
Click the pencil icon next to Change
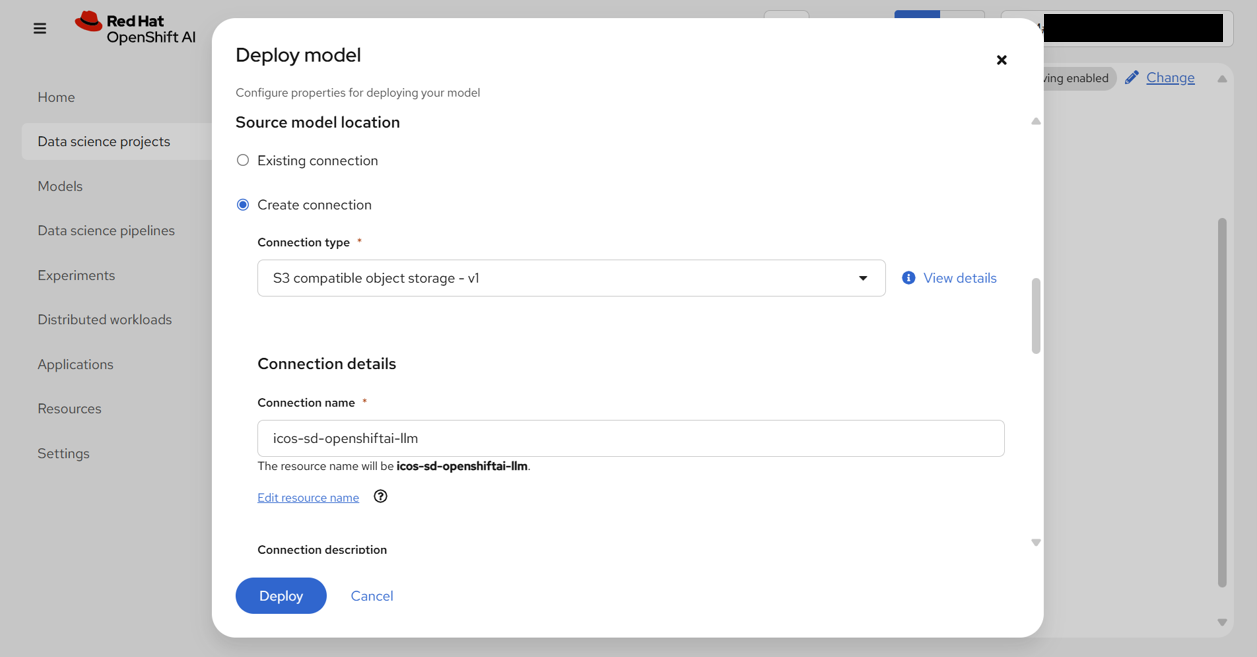click(x=1132, y=78)
